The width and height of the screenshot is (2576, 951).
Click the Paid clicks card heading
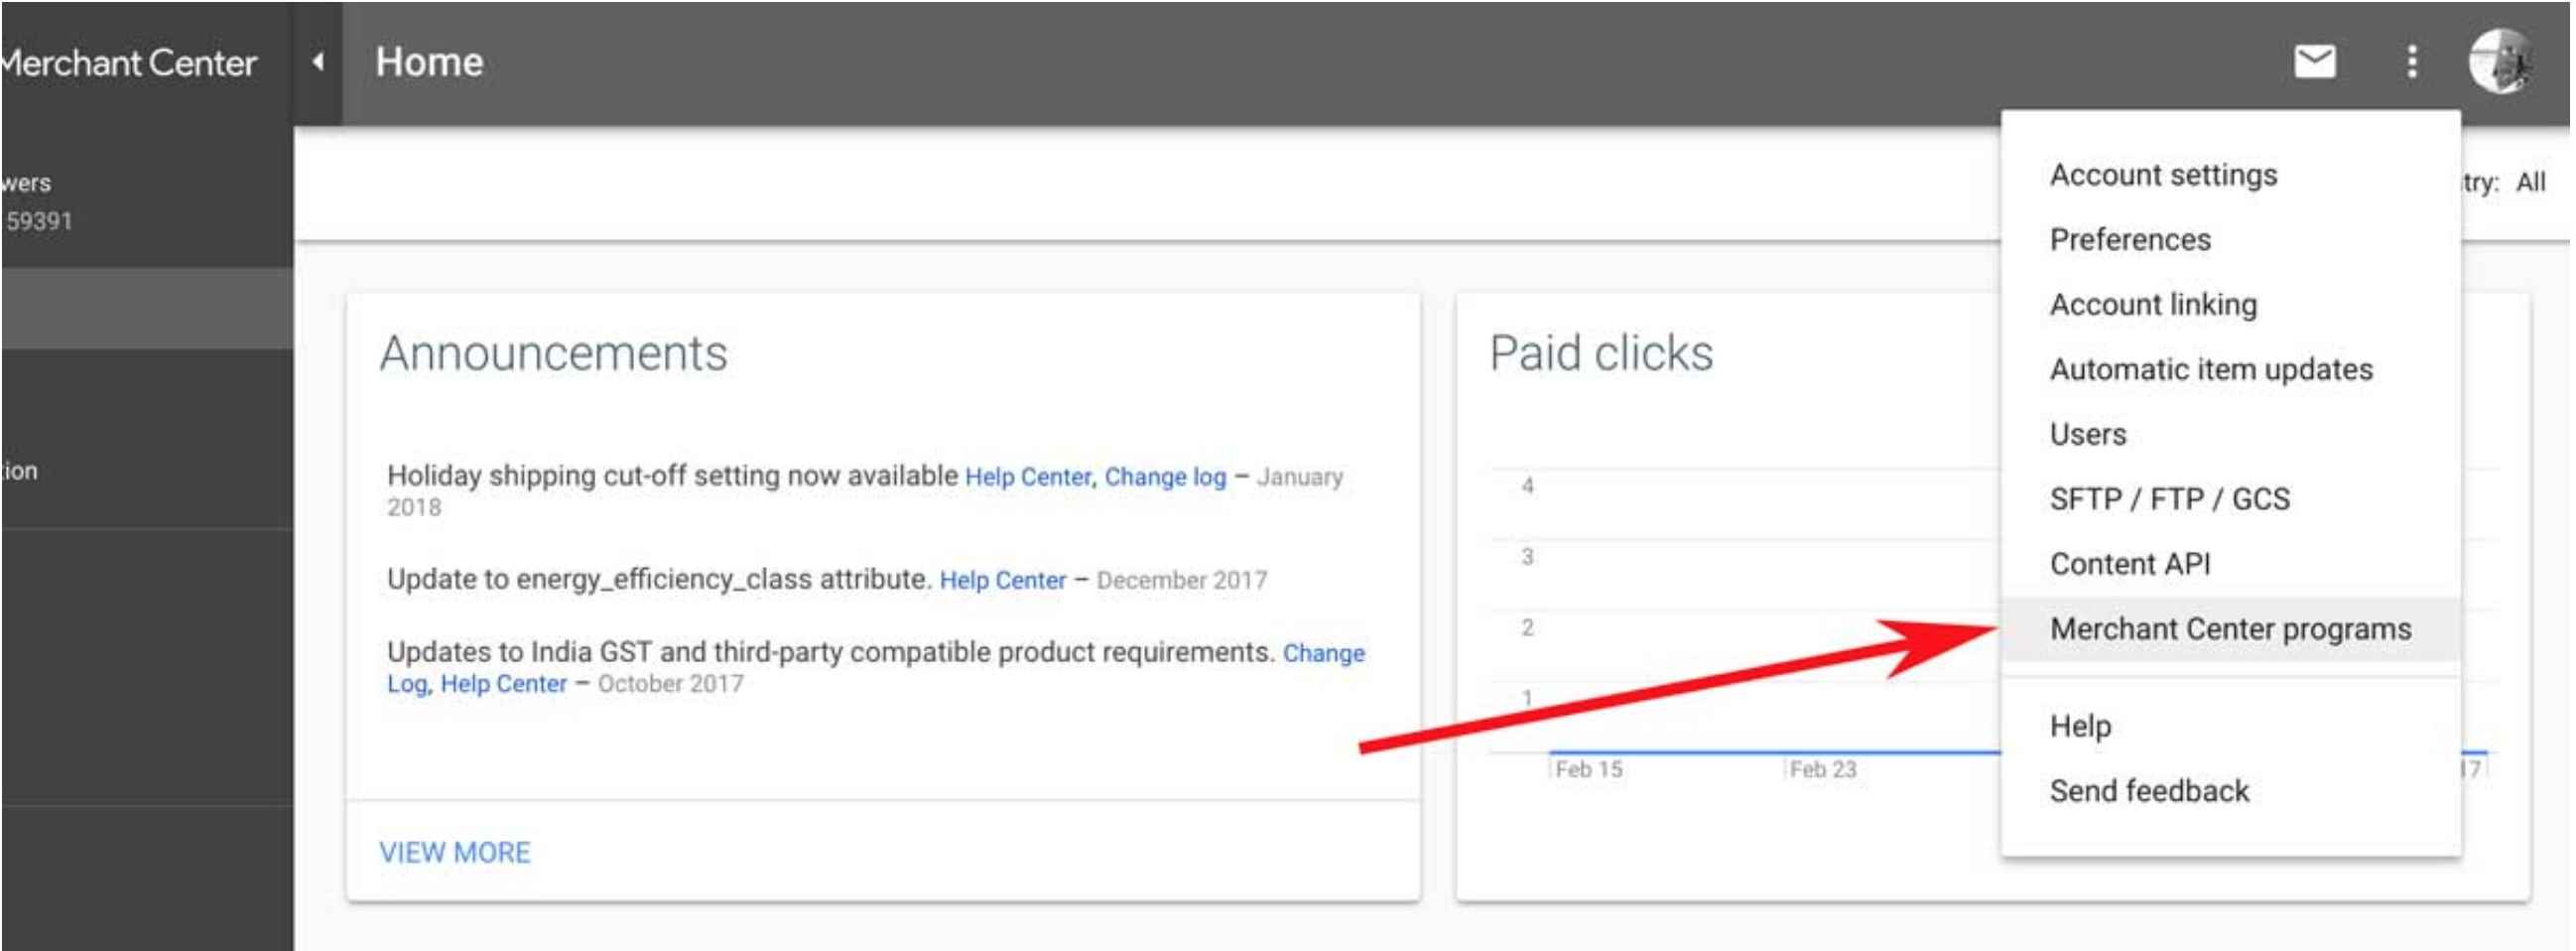pyautogui.click(x=1601, y=354)
